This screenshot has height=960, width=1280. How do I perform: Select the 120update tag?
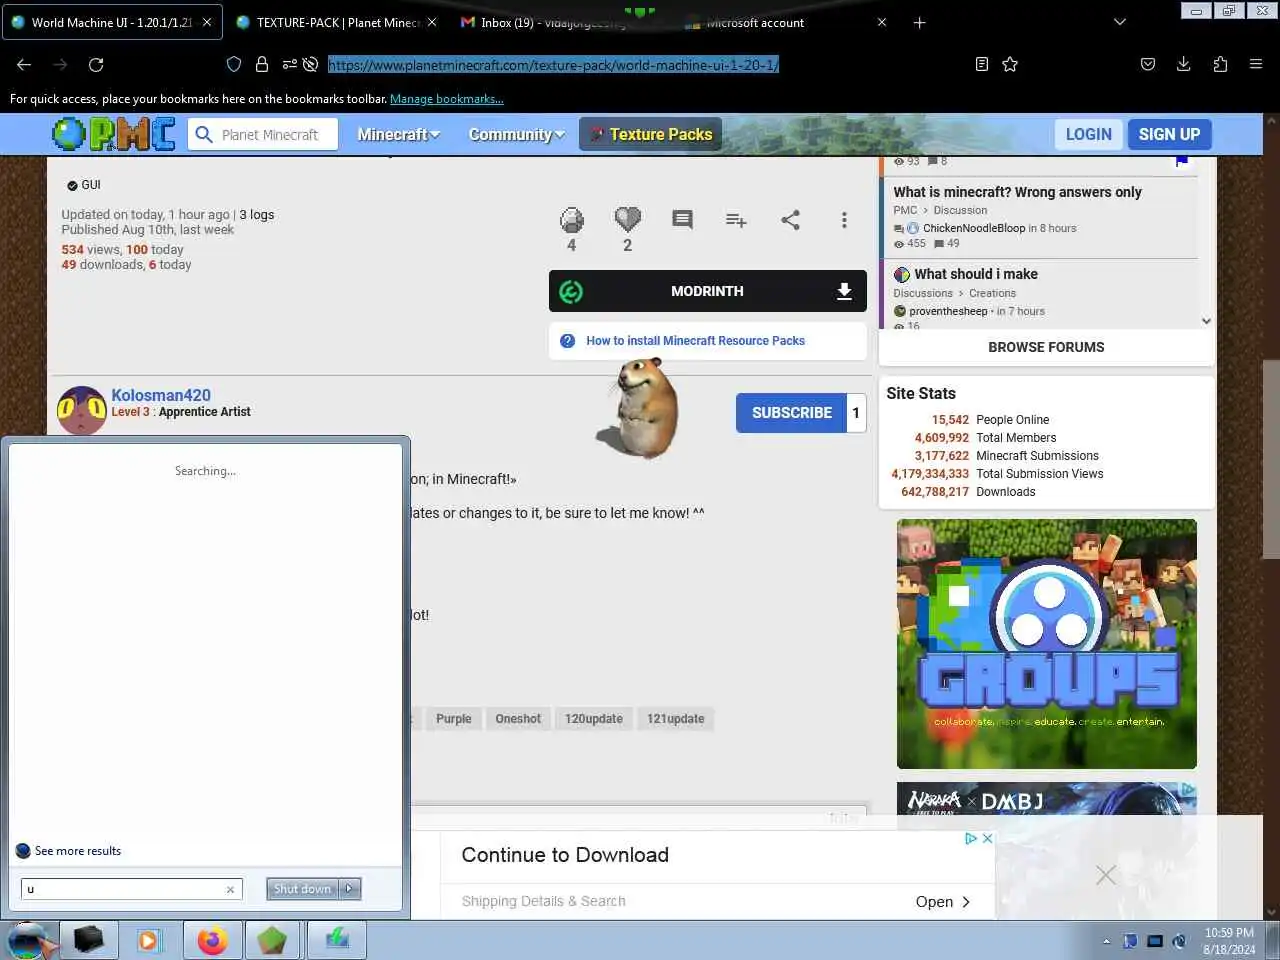594,719
